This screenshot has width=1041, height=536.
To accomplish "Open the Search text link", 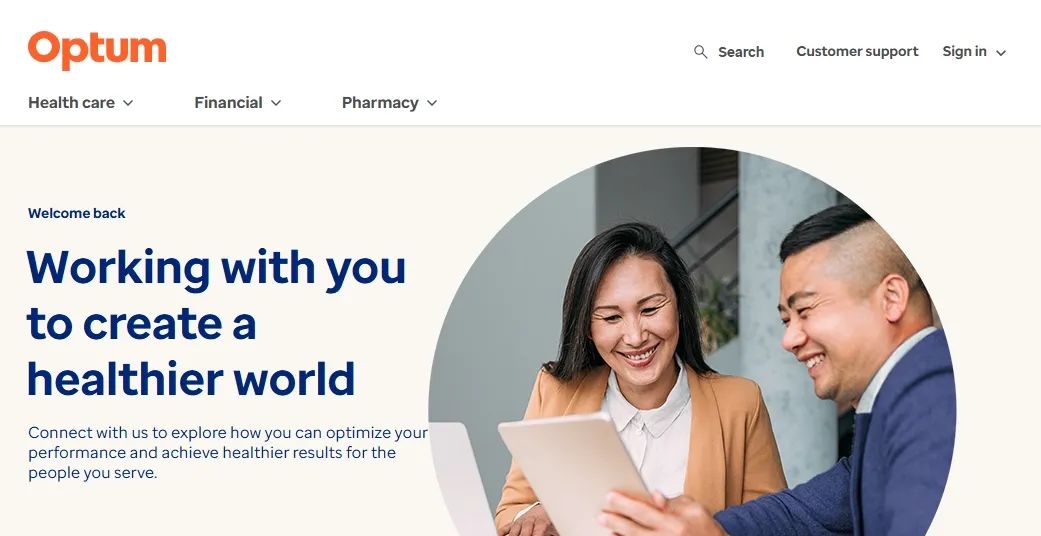I will [741, 52].
